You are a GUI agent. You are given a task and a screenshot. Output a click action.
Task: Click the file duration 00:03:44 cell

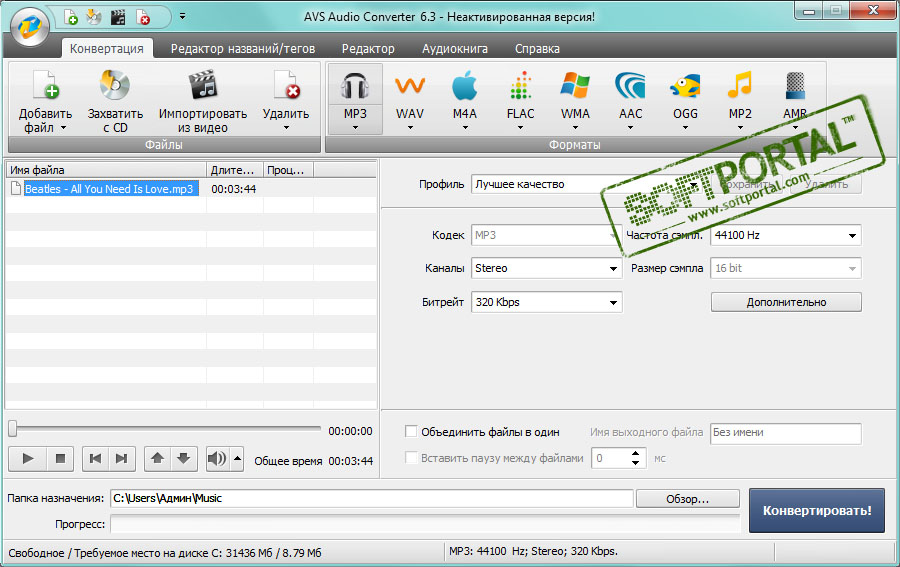coord(234,189)
